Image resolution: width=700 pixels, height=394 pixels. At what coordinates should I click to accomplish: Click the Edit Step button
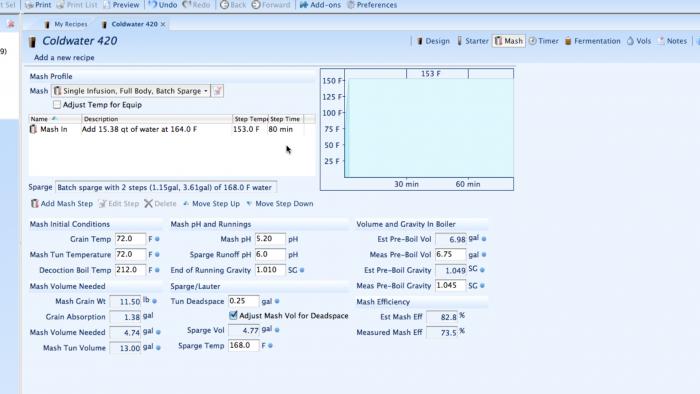[x=119, y=204]
